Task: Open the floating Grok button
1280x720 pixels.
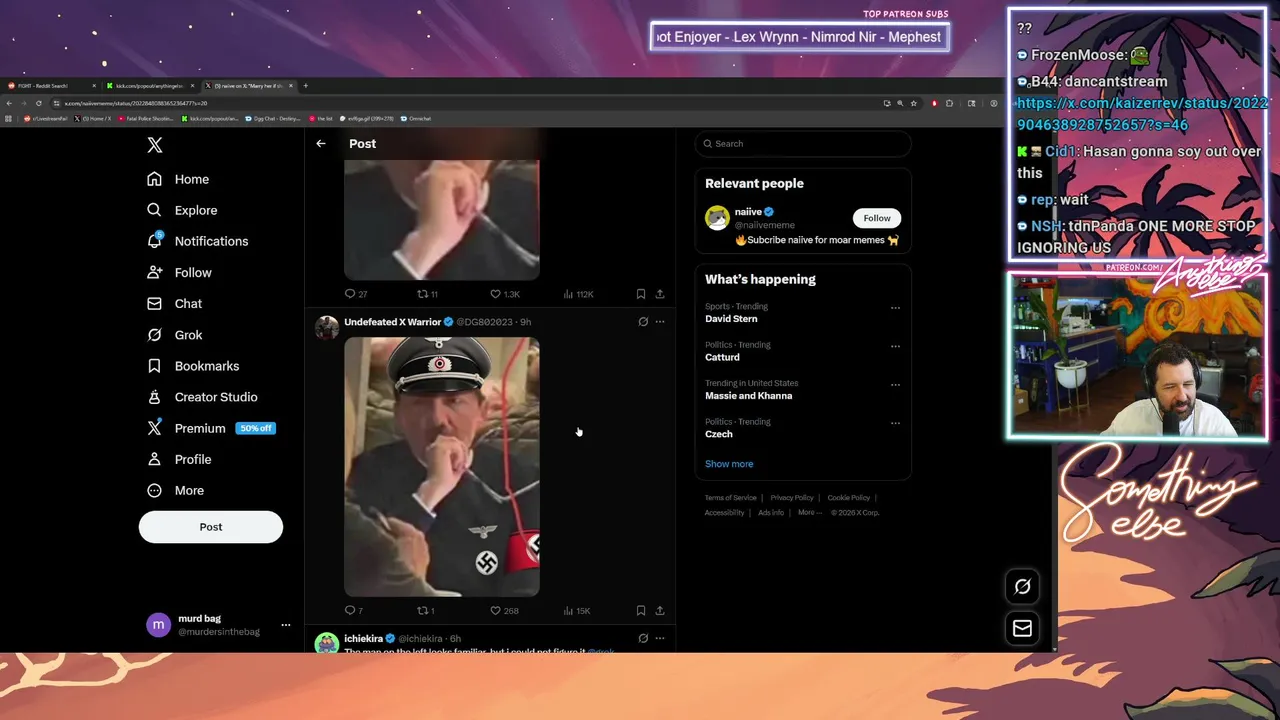Action: pos(1022,587)
